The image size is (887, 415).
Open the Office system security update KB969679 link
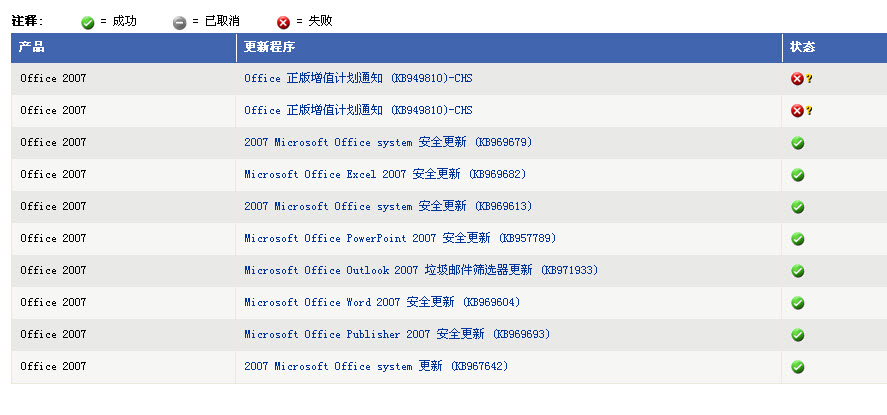388,142
